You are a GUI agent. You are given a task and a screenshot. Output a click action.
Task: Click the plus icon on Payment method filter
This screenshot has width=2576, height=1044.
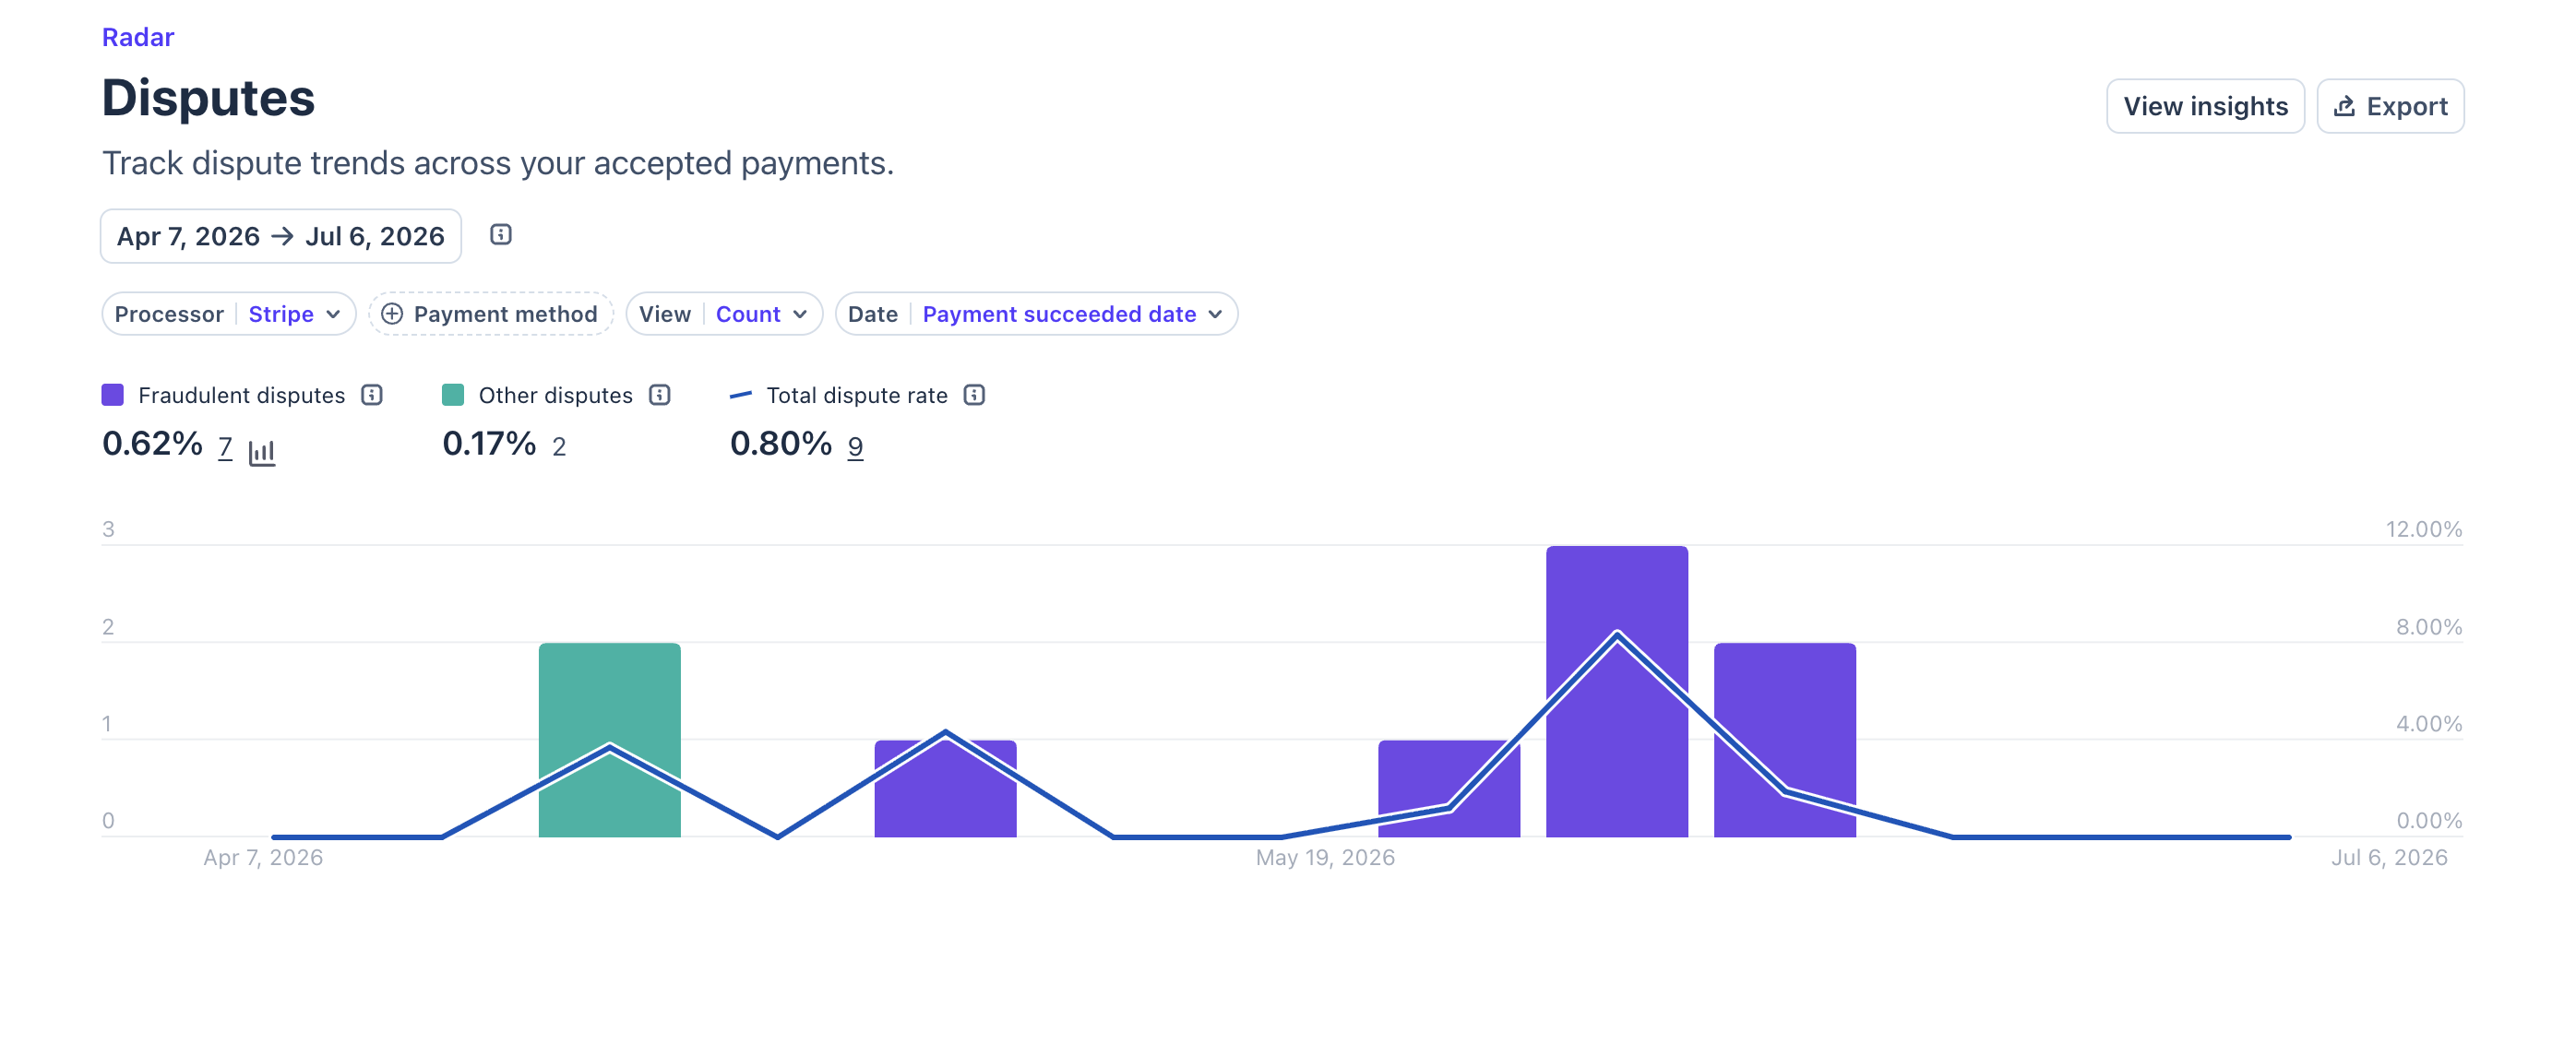[x=392, y=314]
